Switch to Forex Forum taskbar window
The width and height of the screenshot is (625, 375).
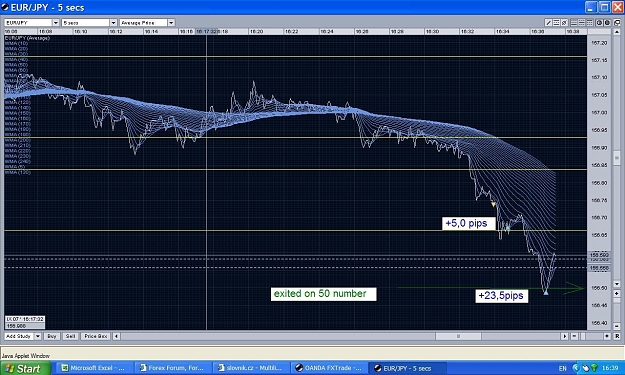172,368
